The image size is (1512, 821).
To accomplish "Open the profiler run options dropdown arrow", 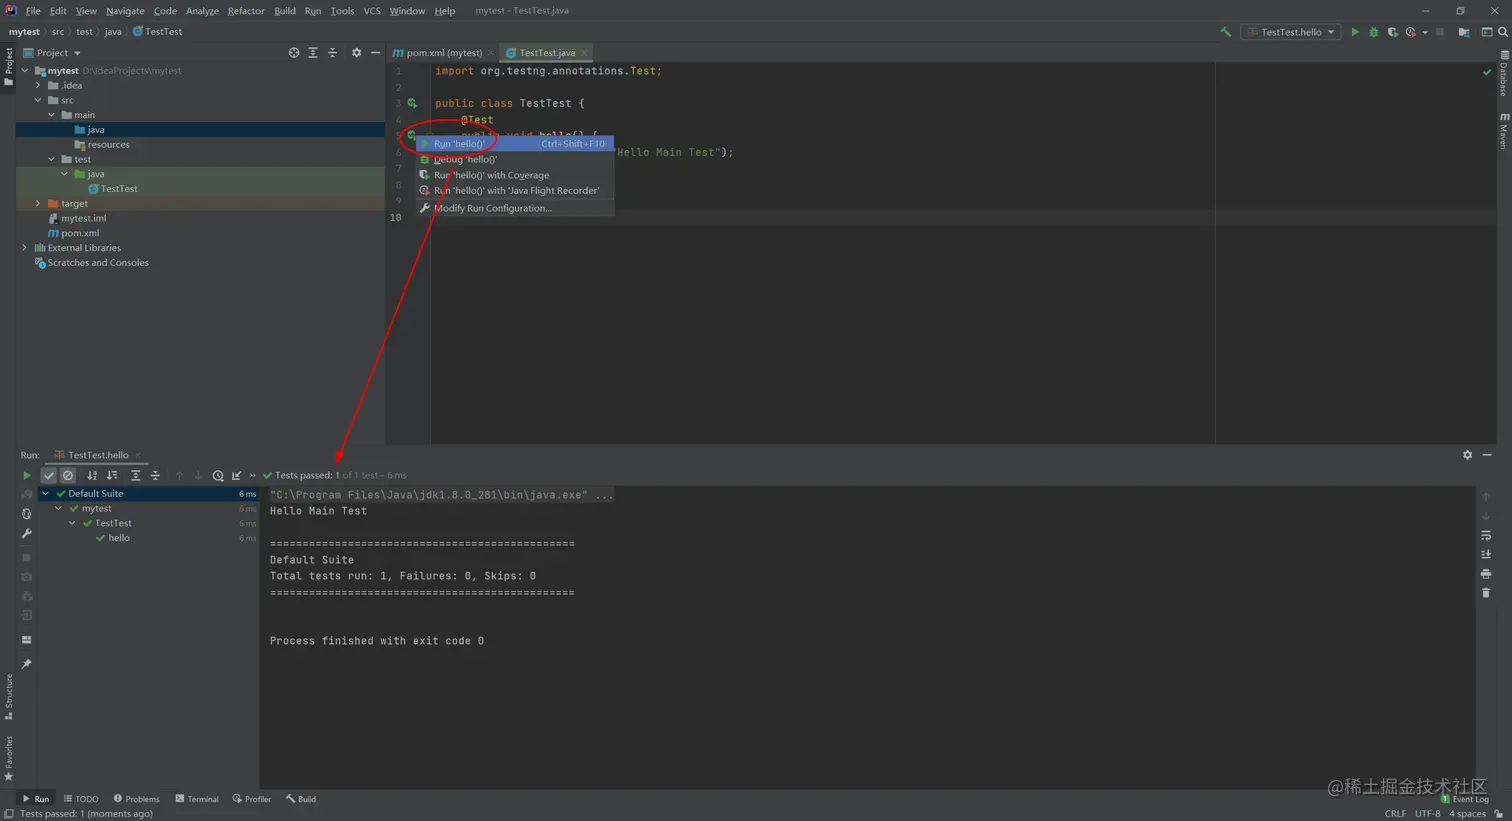I will (1425, 32).
